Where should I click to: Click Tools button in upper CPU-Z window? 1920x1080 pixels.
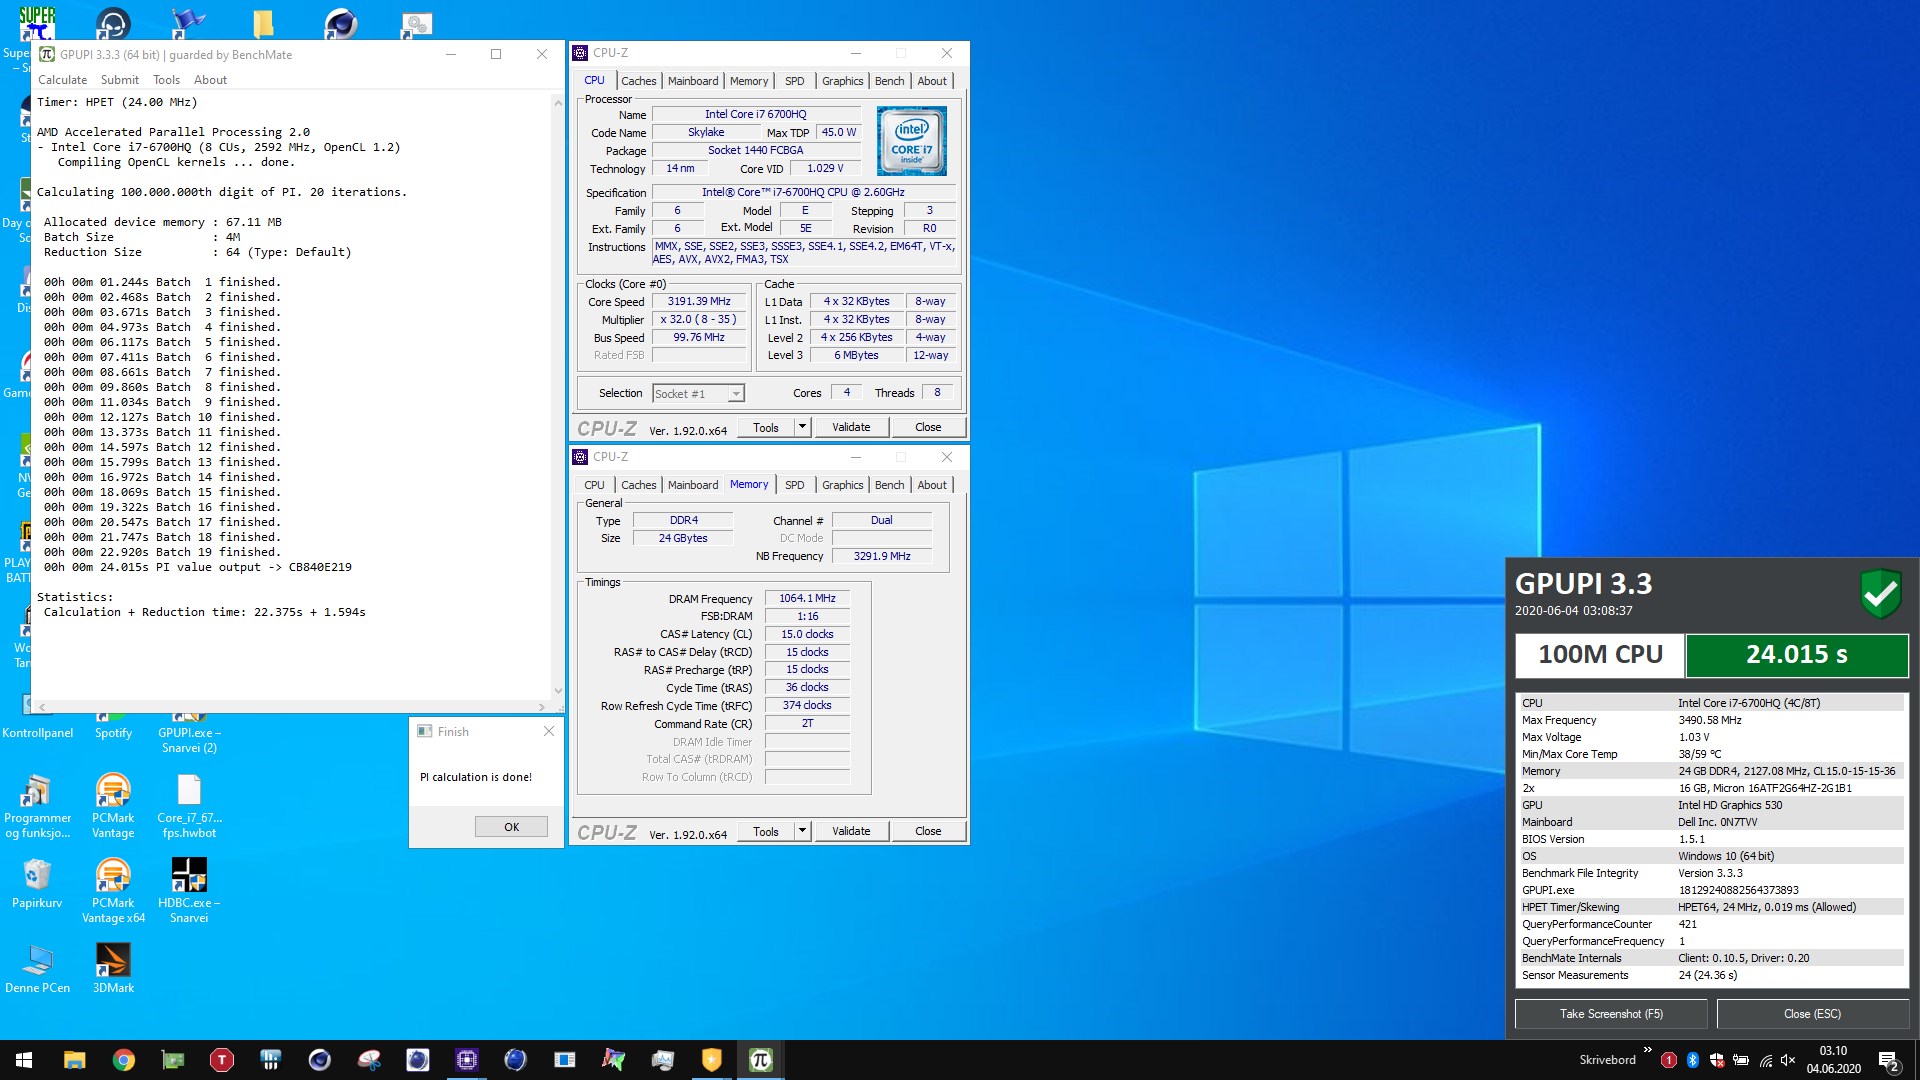coord(766,427)
